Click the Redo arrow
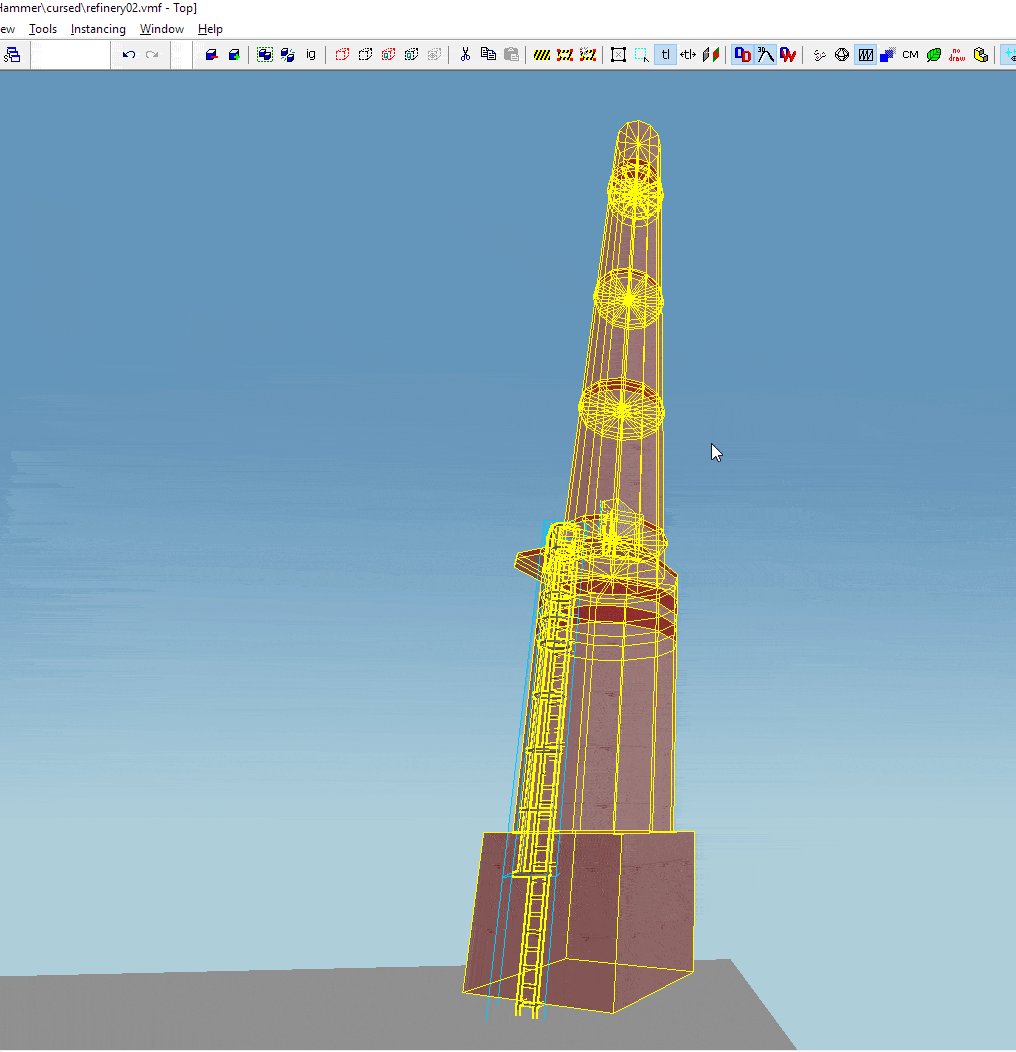The width and height of the screenshot is (1016, 1052). click(x=152, y=54)
